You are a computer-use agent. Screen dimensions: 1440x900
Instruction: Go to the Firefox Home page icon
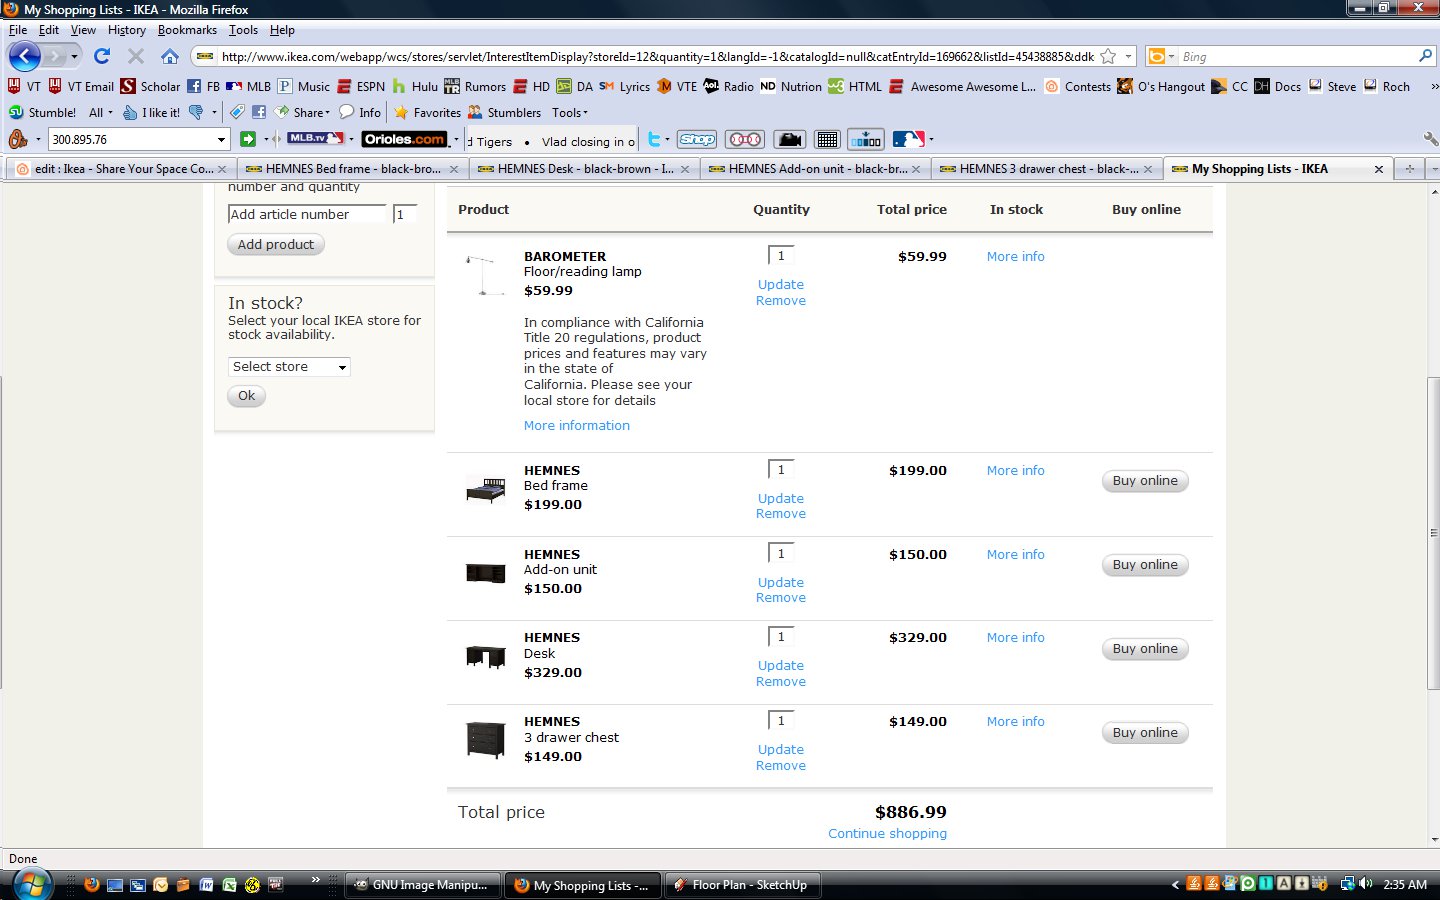click(170, 56)
